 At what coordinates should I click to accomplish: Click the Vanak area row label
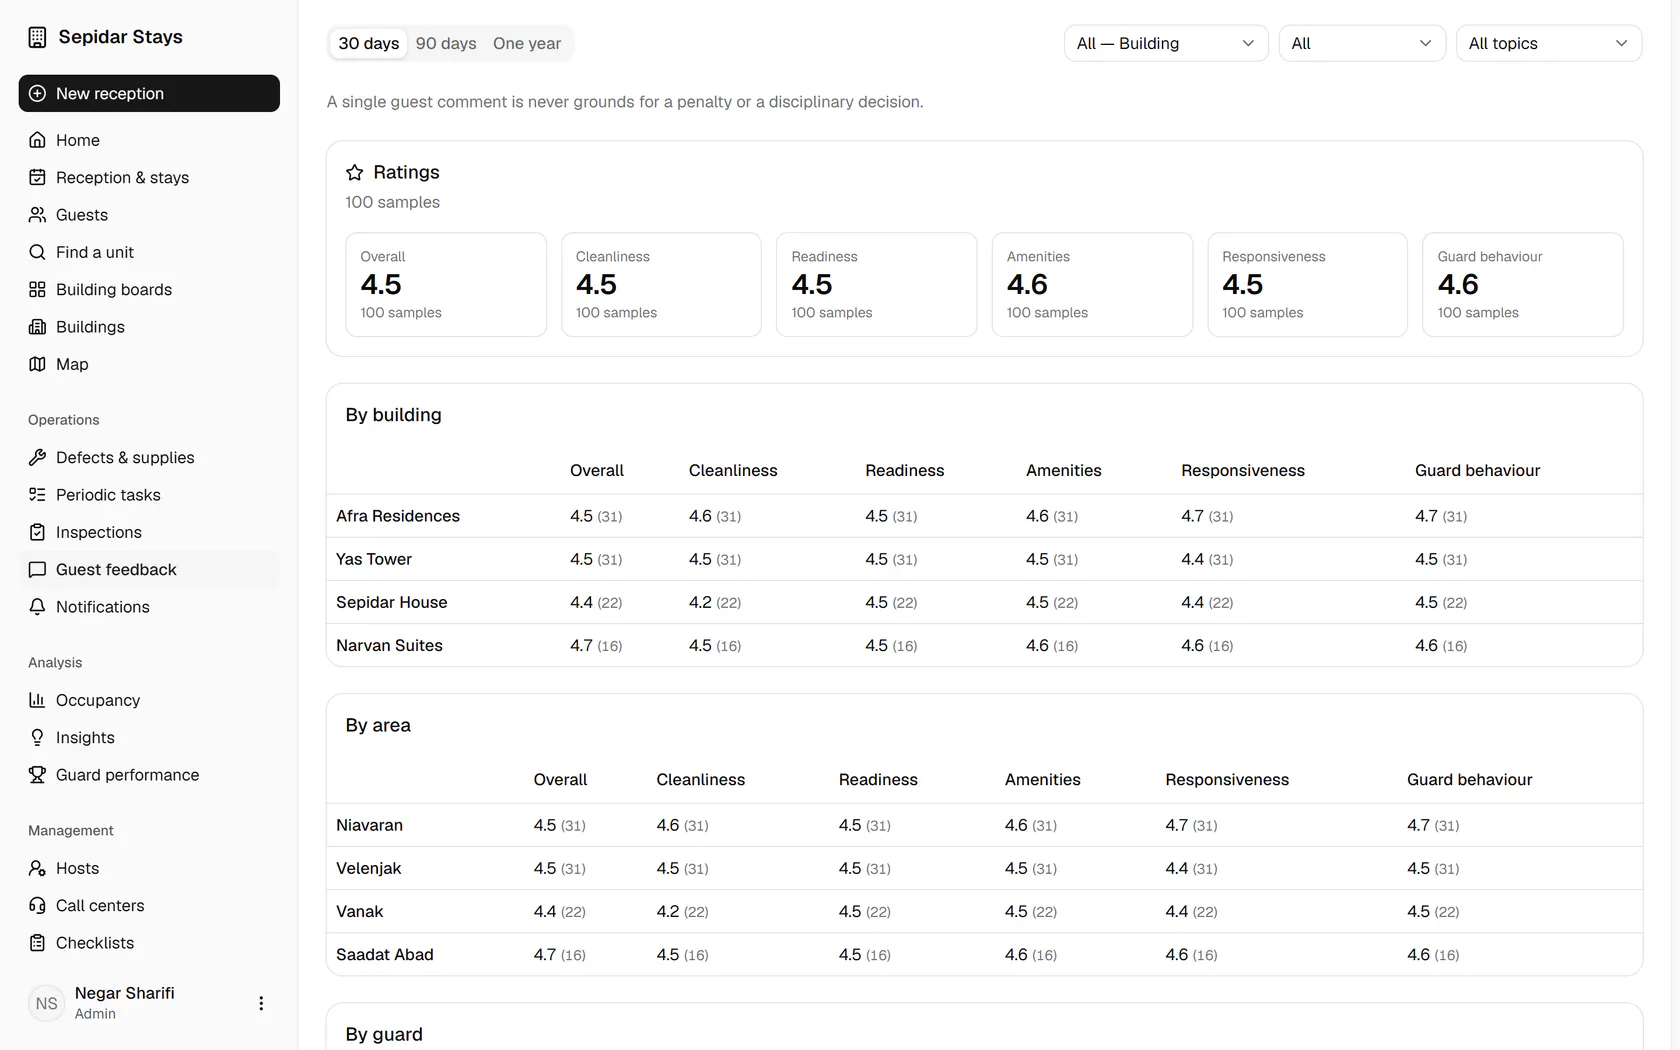360,911
